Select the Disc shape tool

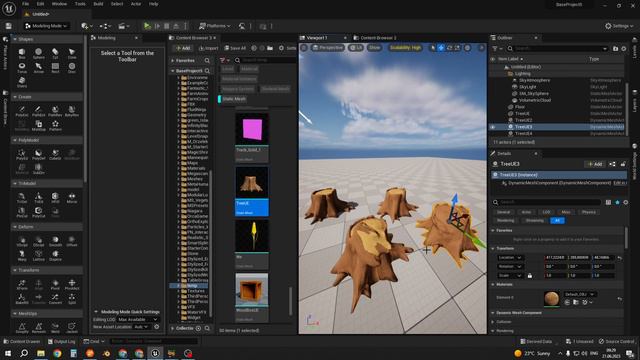click(72, 68)
